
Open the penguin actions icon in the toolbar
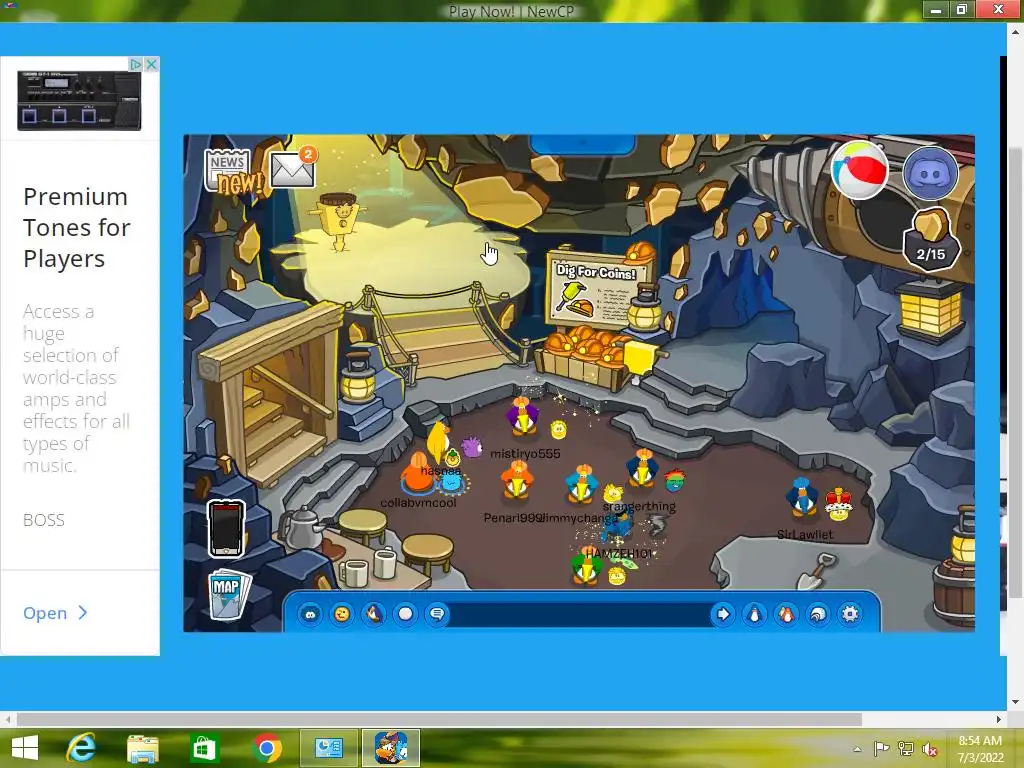click(x=374, y=614)
